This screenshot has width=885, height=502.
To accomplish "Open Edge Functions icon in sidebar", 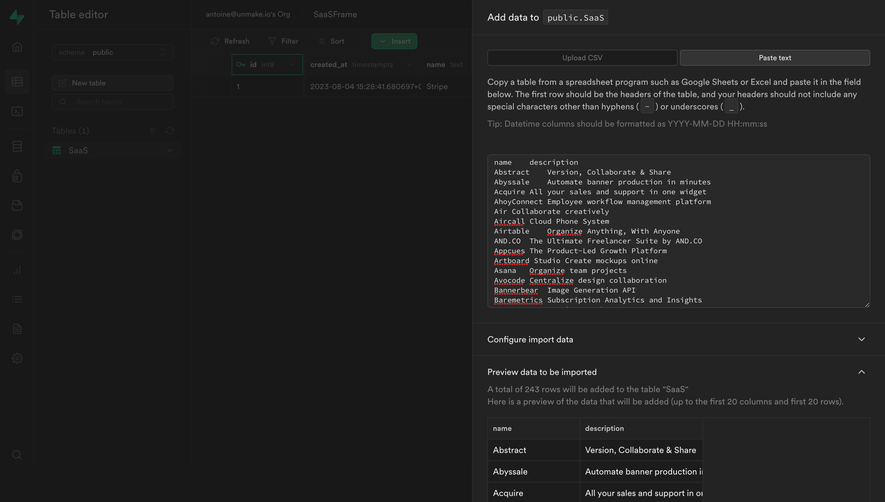I will point(17,234).
